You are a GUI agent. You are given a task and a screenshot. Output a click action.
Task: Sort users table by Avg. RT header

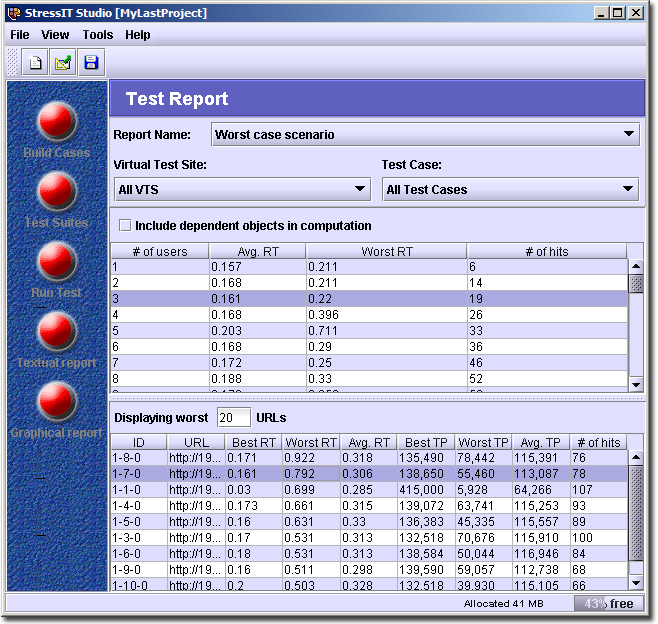click(258, 251)
